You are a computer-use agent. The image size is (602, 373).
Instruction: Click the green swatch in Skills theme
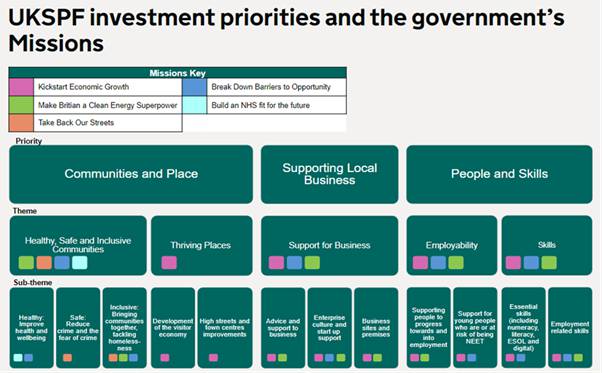point(549,263)
